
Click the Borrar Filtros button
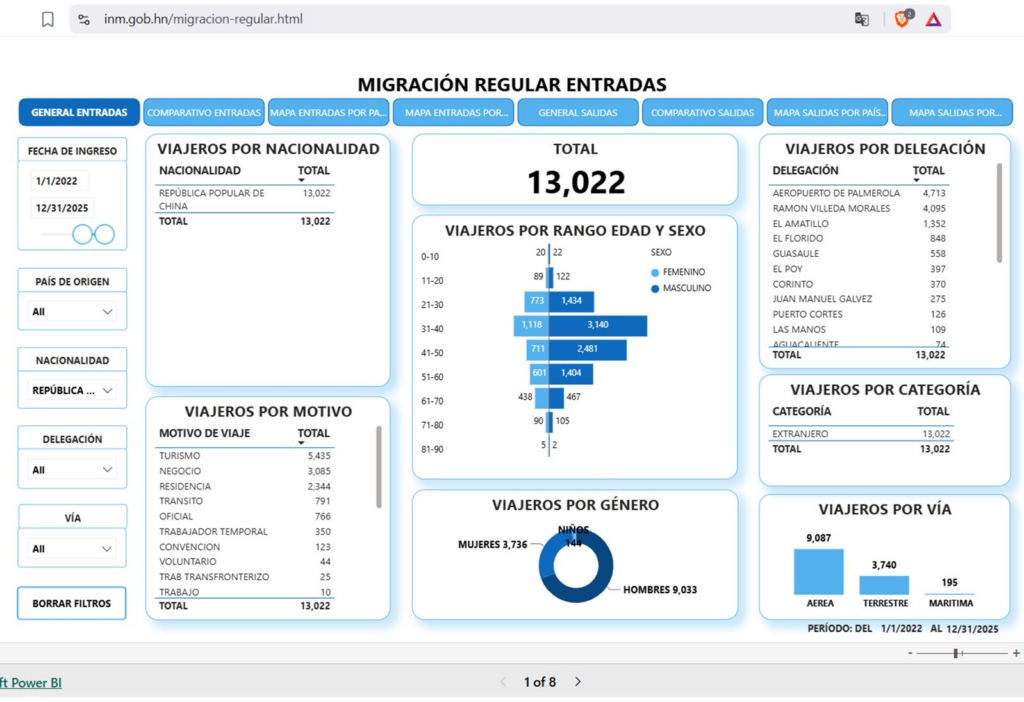point(72,603)
